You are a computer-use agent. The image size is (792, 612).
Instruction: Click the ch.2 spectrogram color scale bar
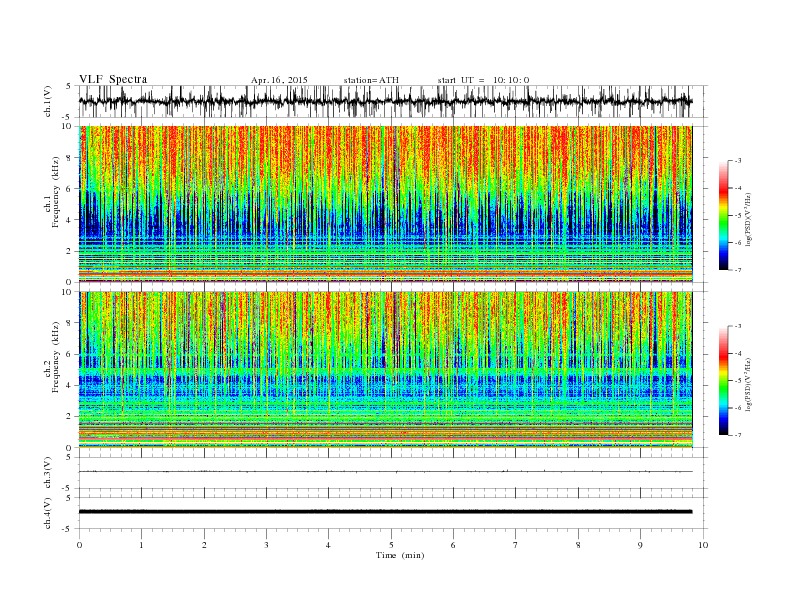point(723,380)
